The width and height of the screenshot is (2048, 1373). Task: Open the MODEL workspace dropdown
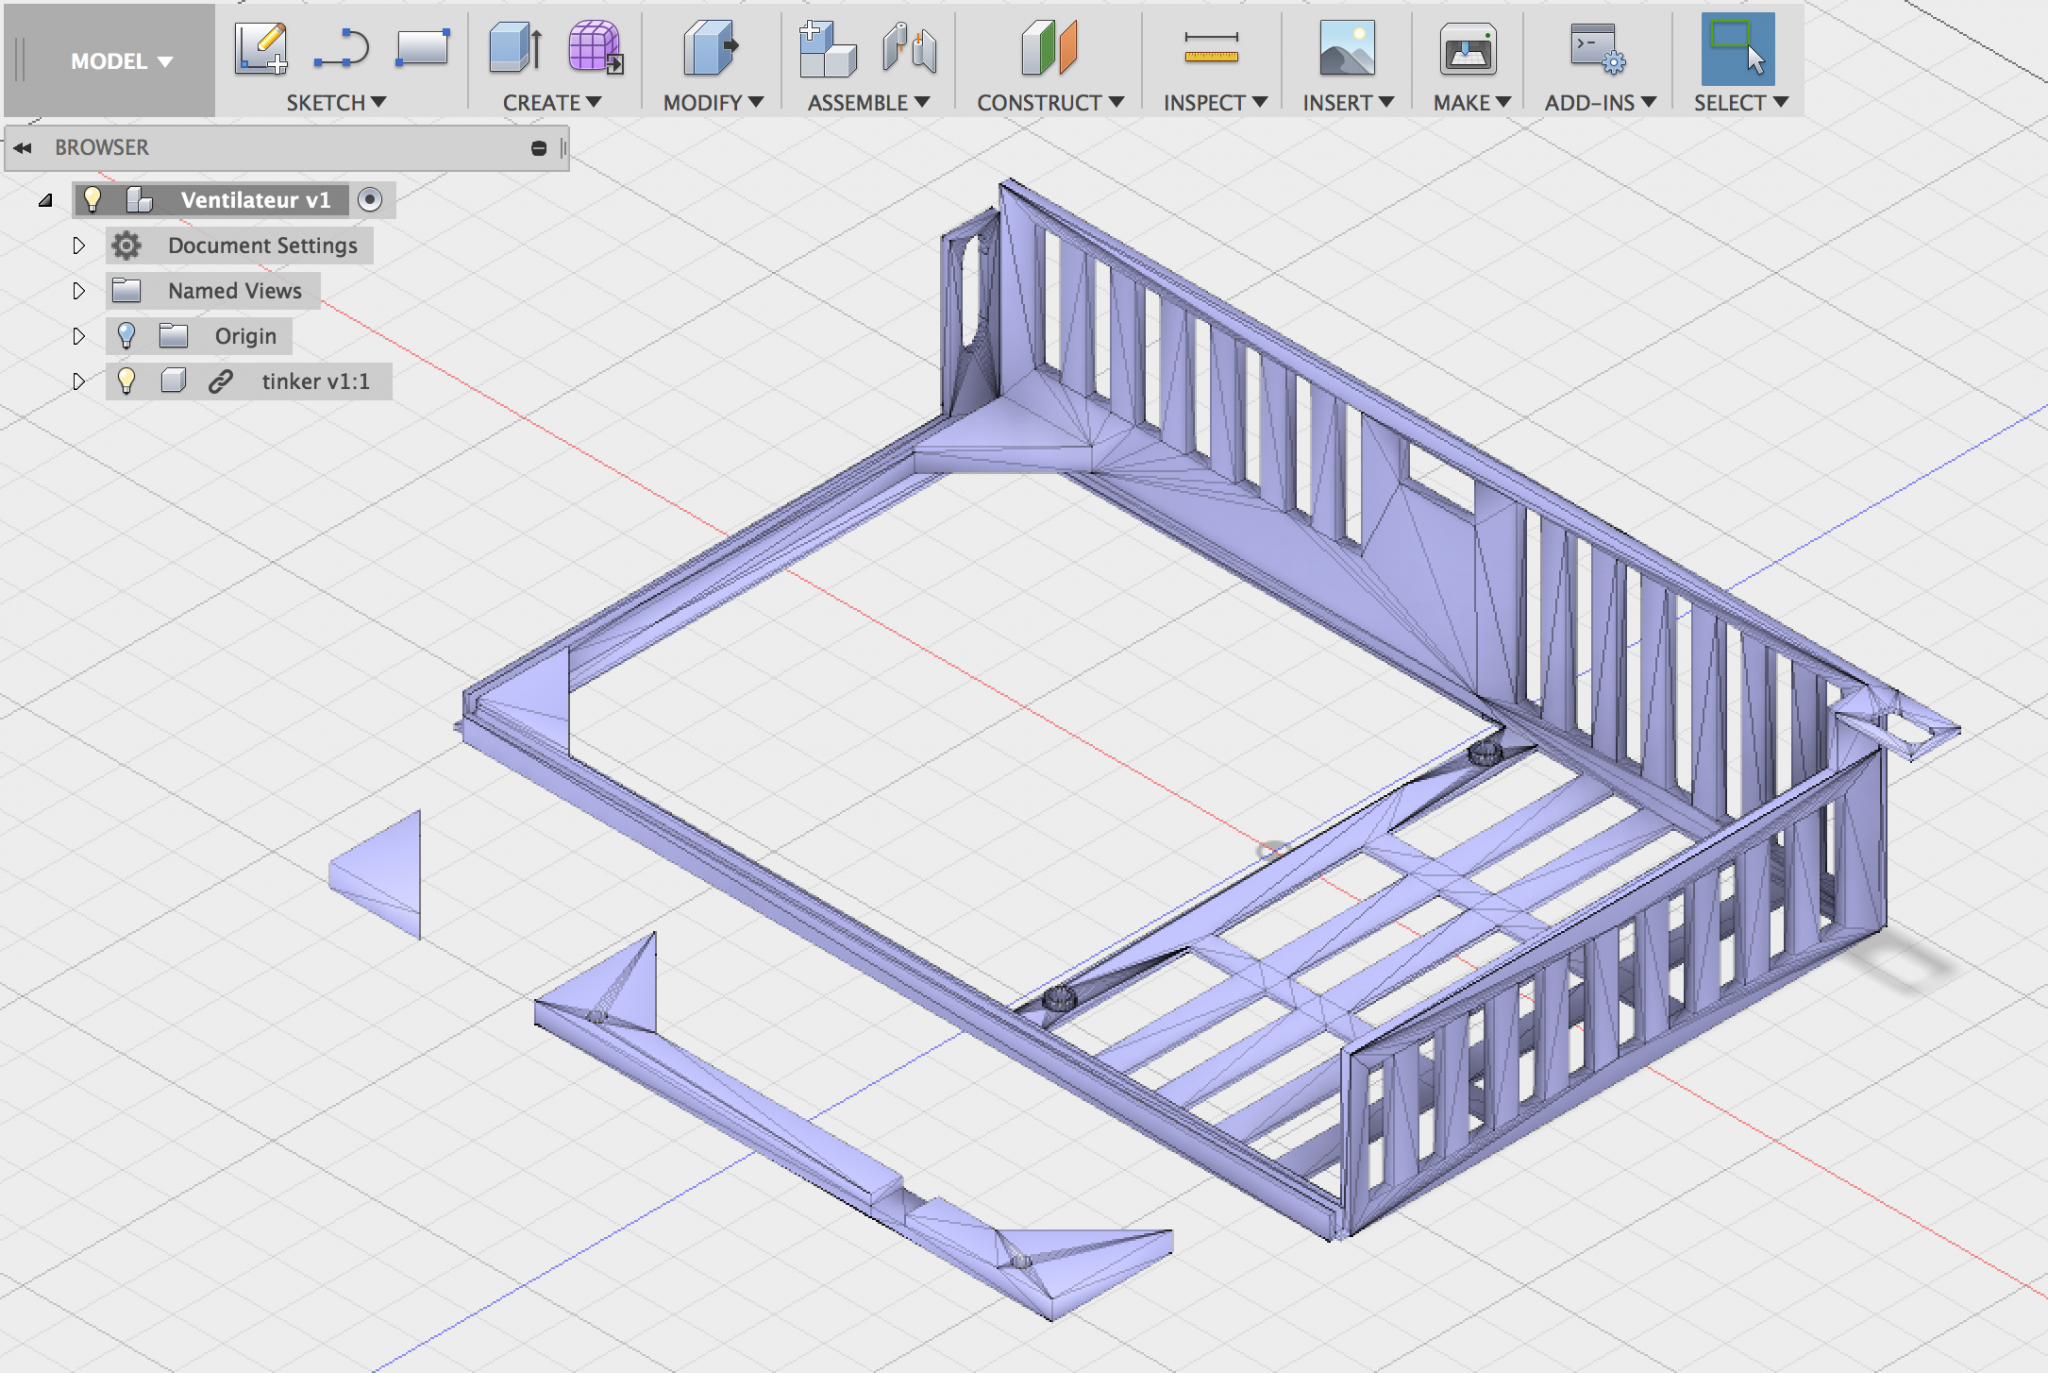120,61
